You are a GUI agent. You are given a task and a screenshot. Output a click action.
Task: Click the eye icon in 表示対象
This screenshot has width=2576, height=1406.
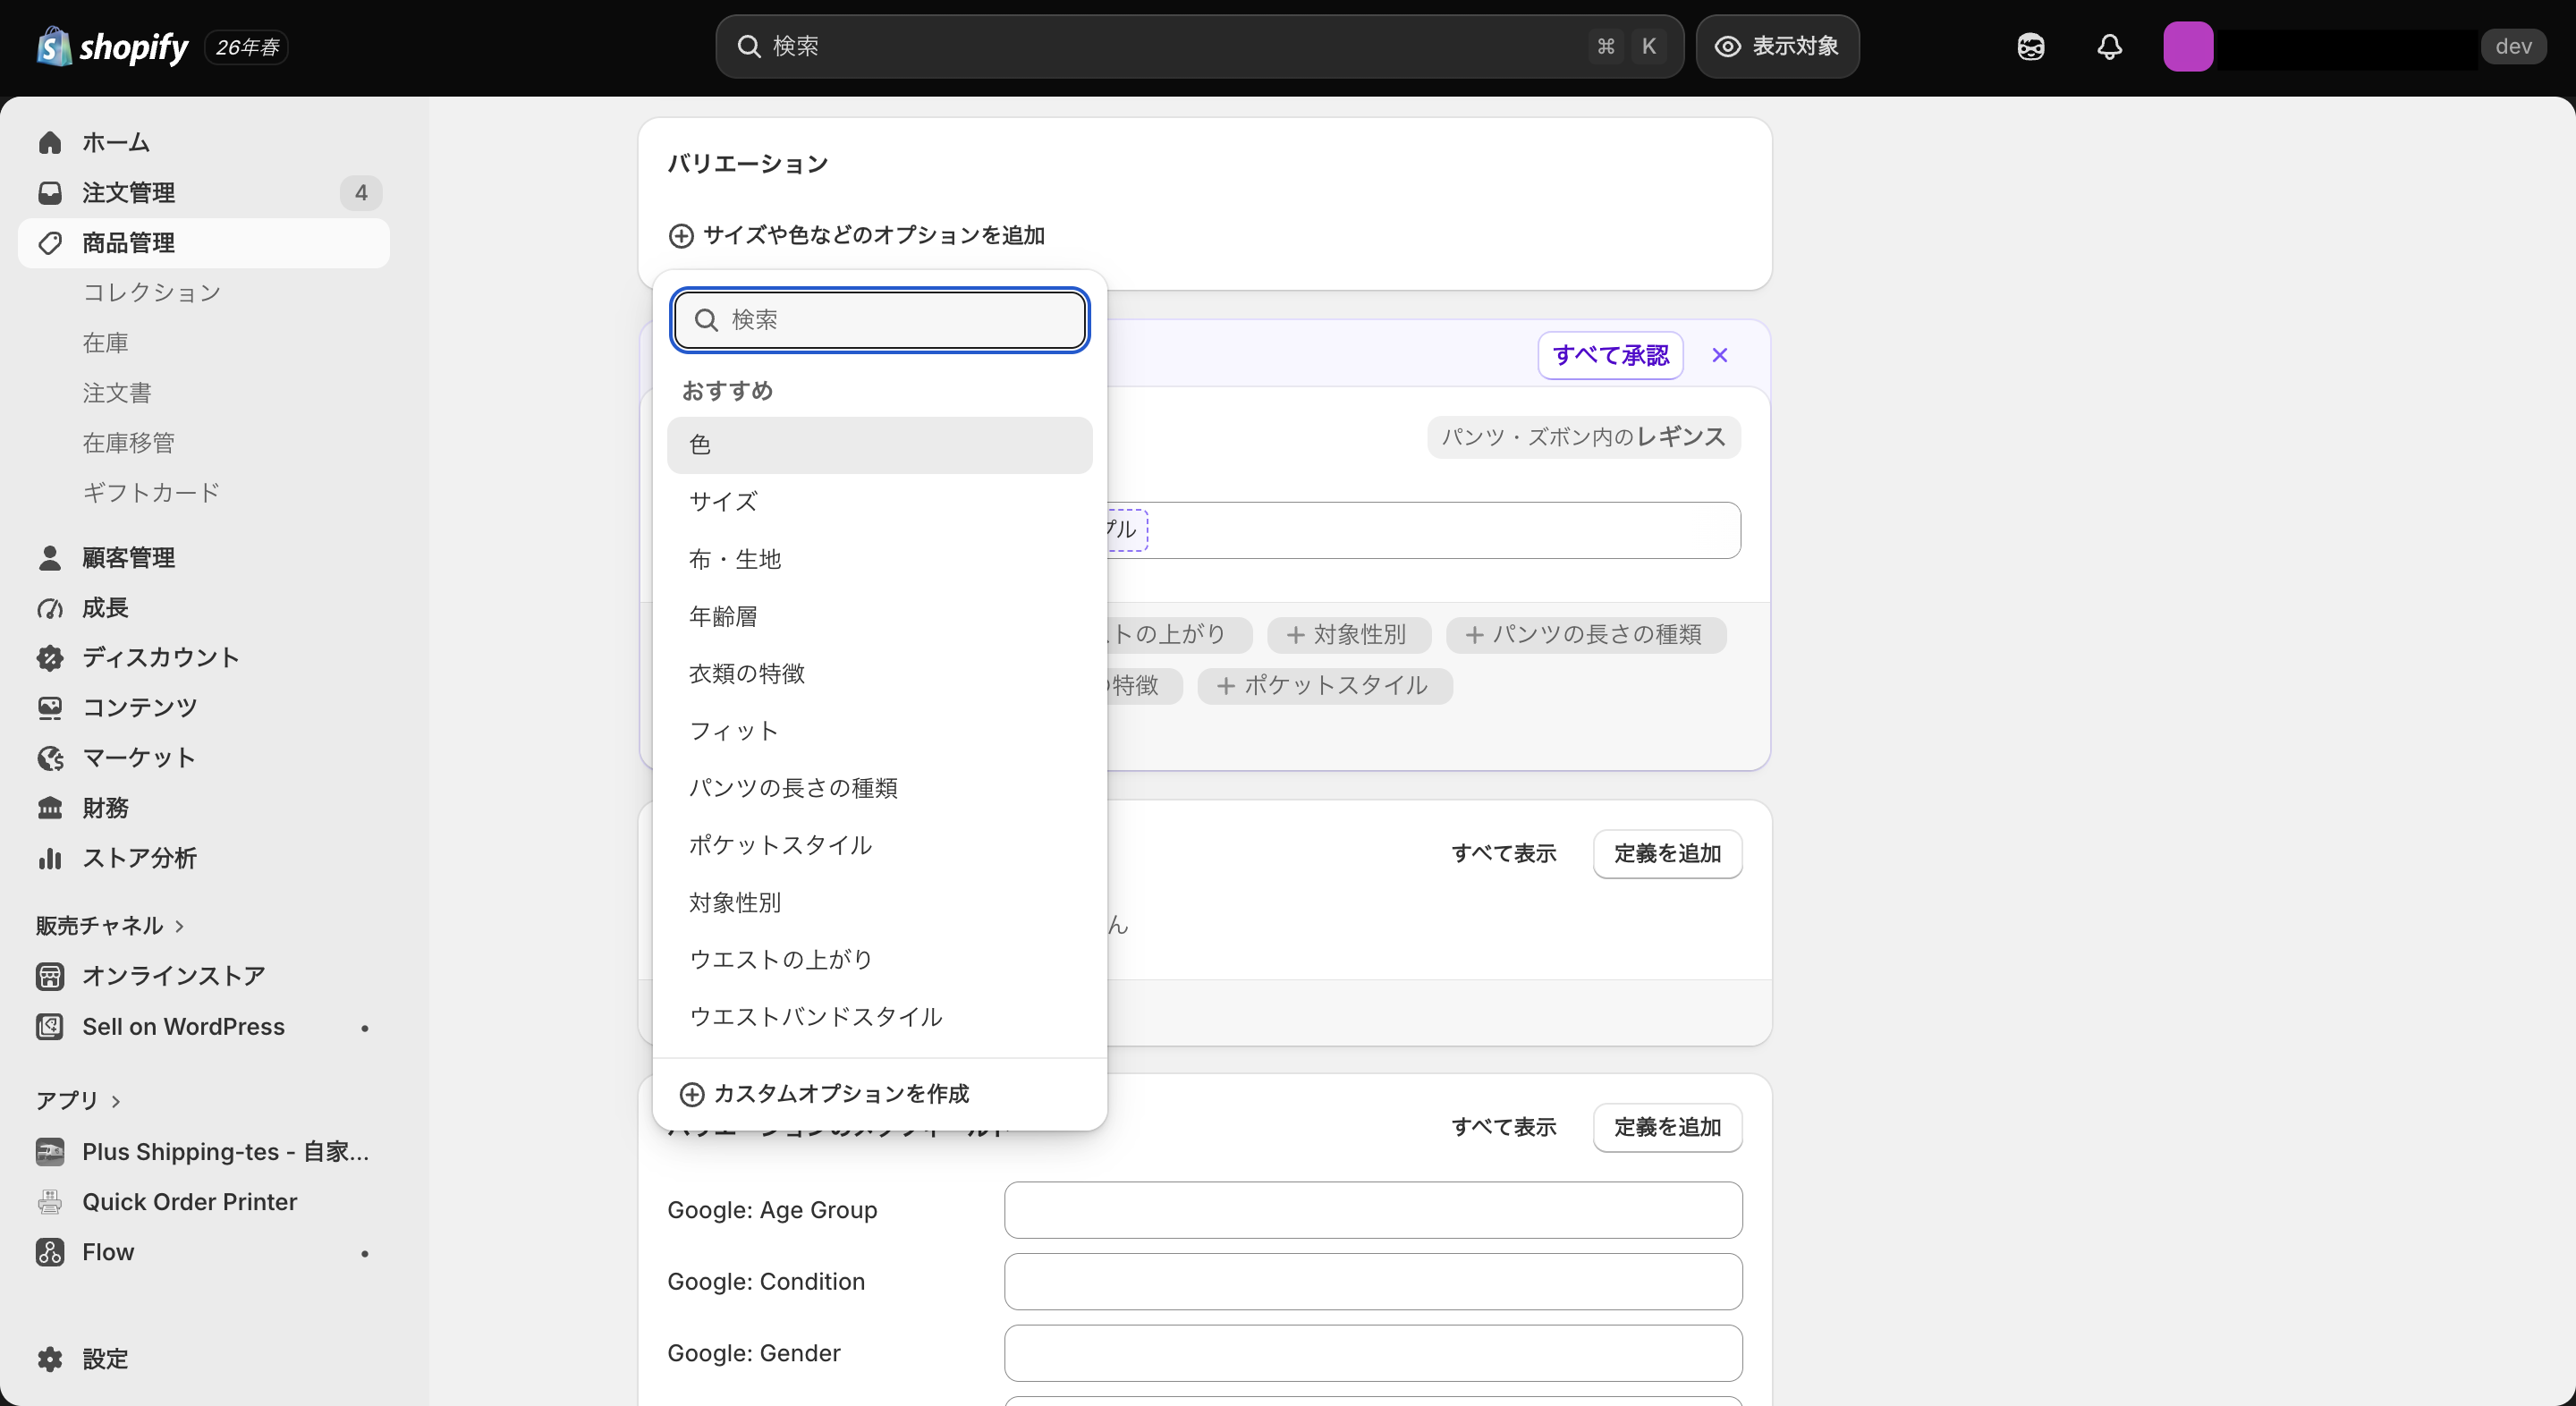pyautogui.click(x=1727, y=46)
